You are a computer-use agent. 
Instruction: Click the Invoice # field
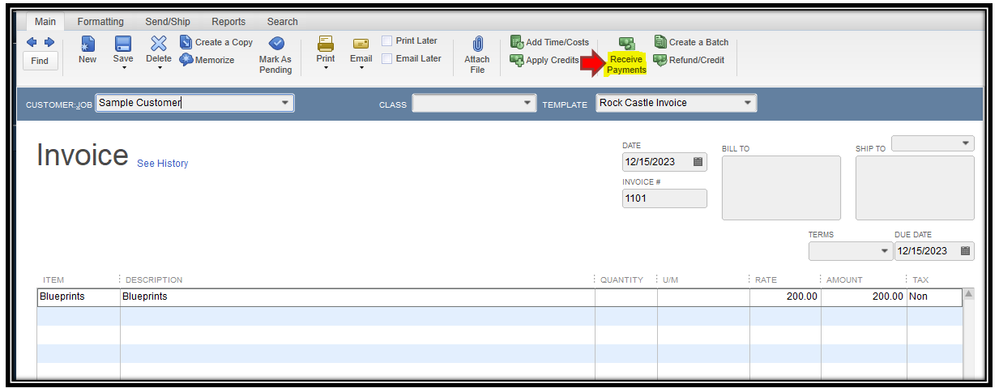(x=665, y=198)
